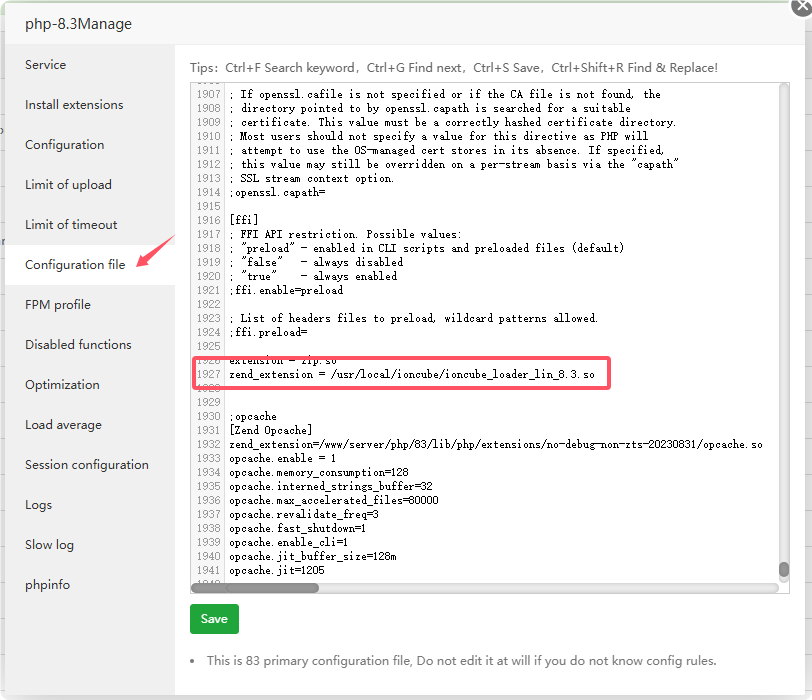The width and height of the screenshot is (812, 700).
Task: Open the Service tab
Action: coord(46,65)
